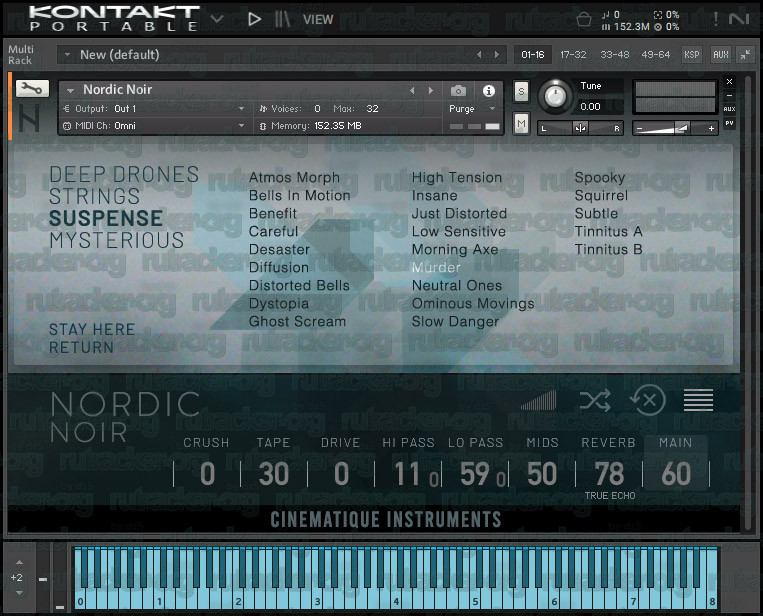This screenshot has height=616, width=763.
Task: Click the exclamation warning icon
Action: 715,19
